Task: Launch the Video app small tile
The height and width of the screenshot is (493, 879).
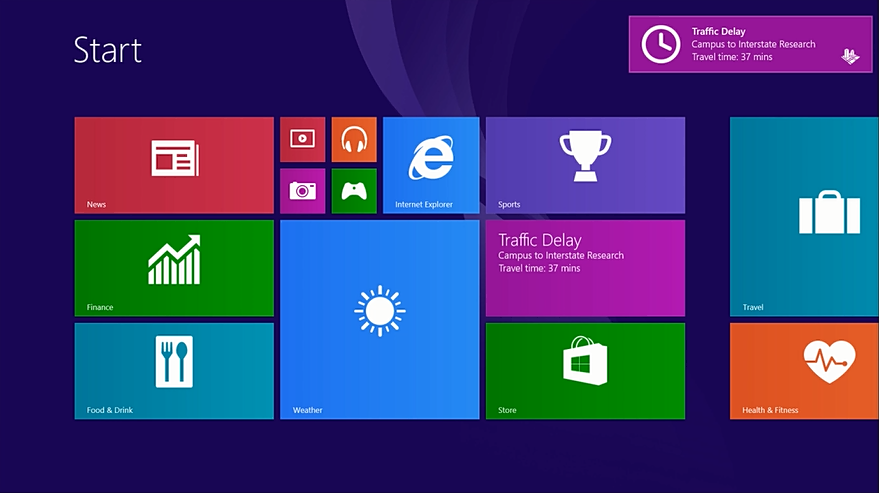Action: point(302,139)
